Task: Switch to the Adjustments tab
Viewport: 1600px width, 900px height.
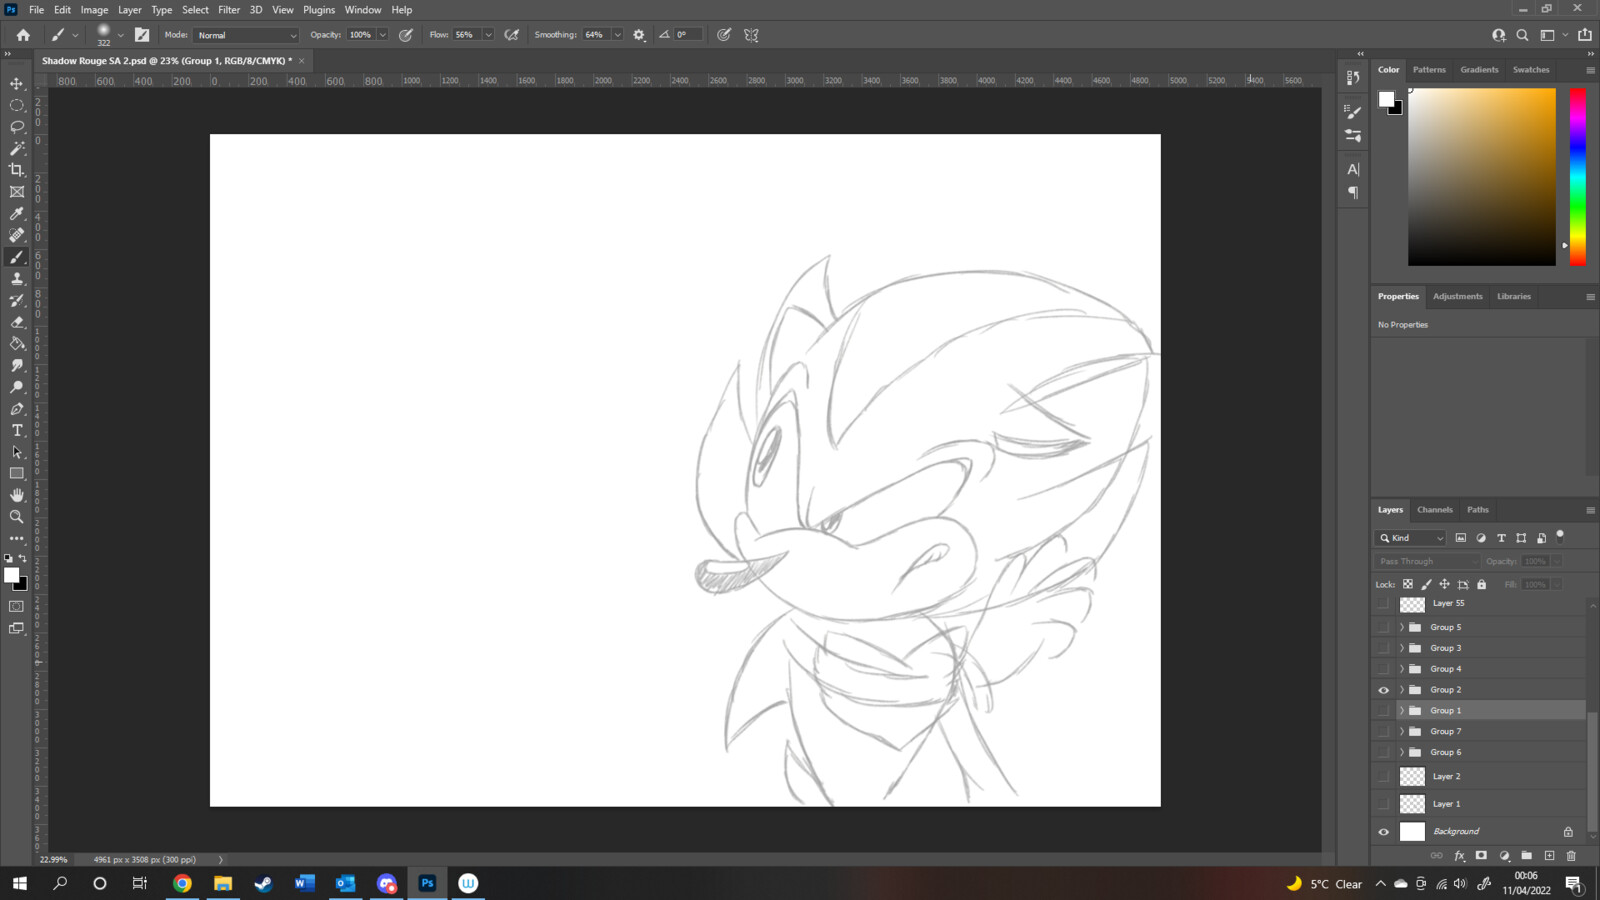Action: 1457,297
